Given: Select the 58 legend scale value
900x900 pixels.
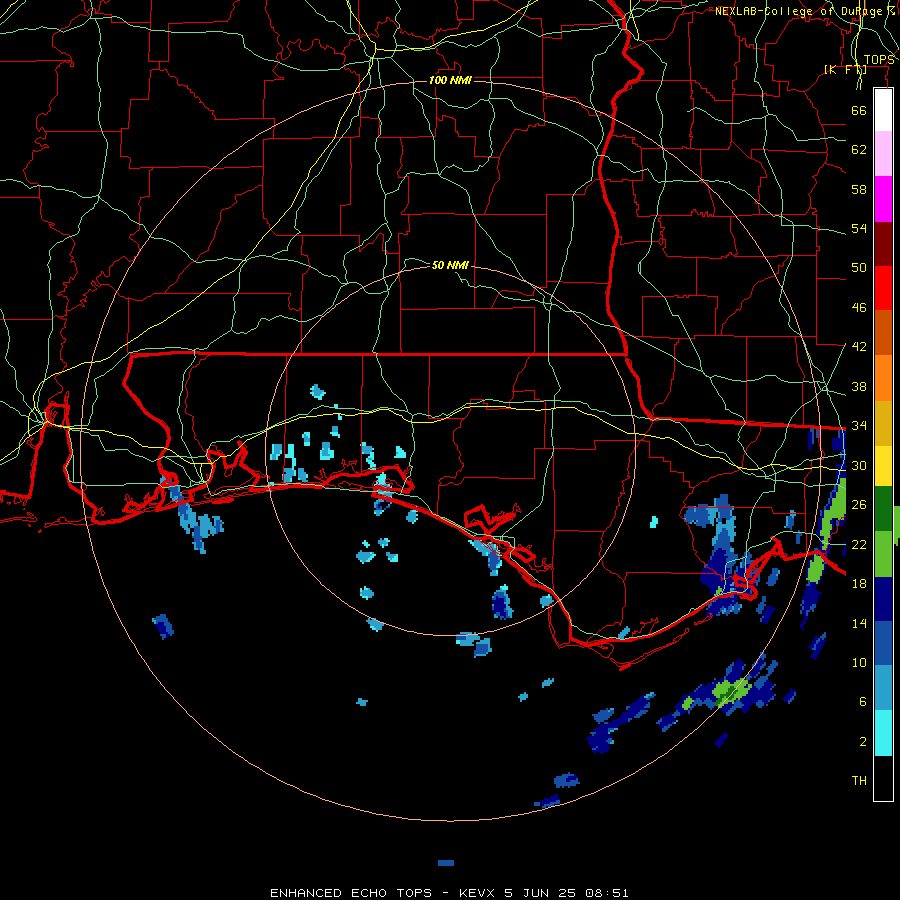Looking at the screenshot, I should (859, 189).
